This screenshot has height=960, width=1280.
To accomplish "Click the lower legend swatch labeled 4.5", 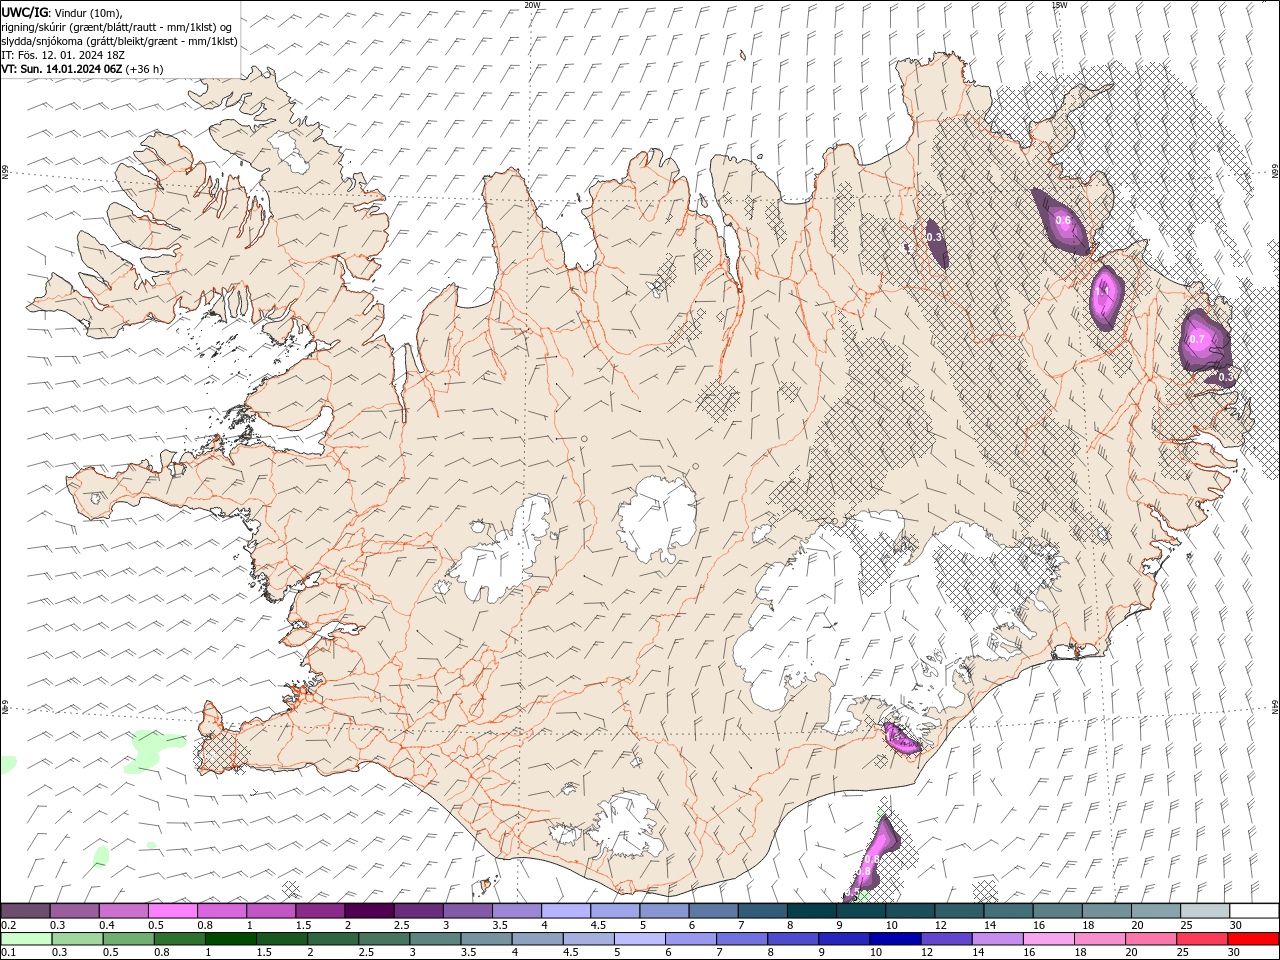I will [x=588, y=939].
